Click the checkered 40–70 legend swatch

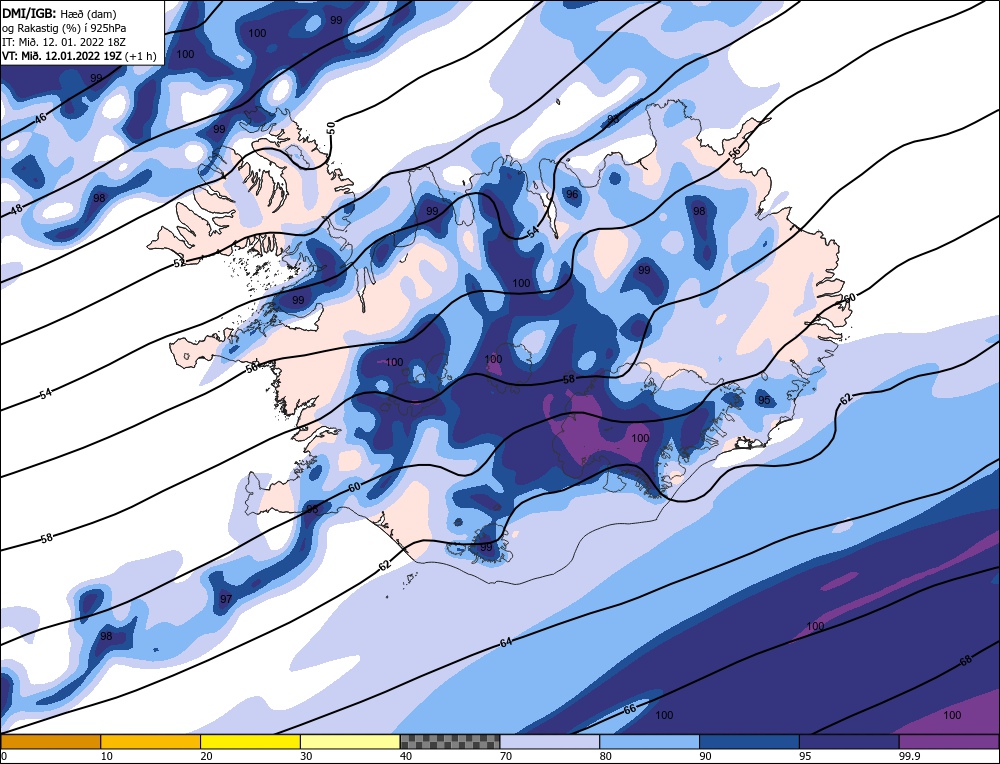click(x=450, y=742)
